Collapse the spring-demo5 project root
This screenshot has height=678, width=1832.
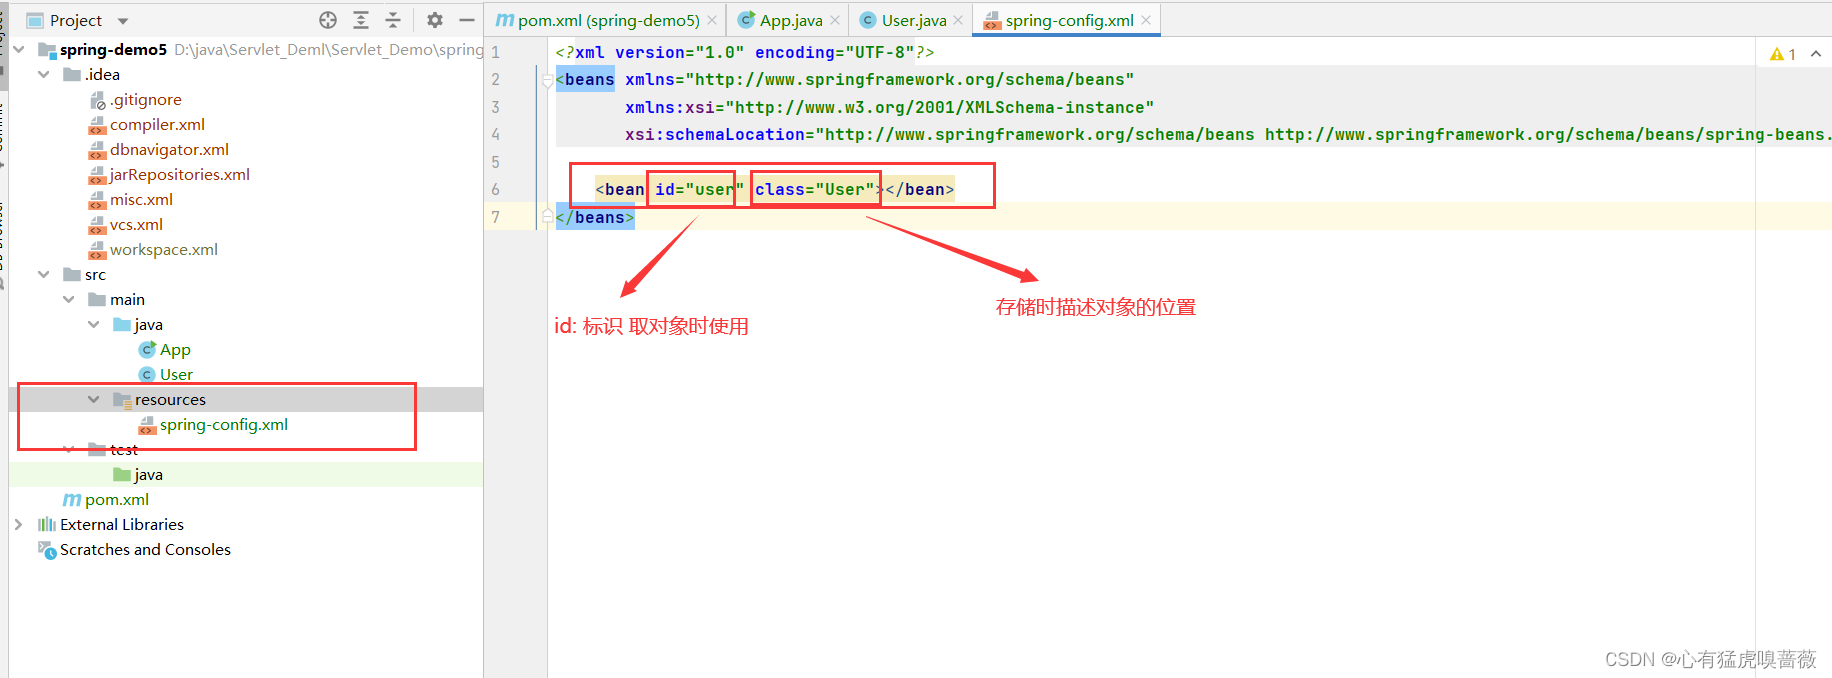(19, 49)
